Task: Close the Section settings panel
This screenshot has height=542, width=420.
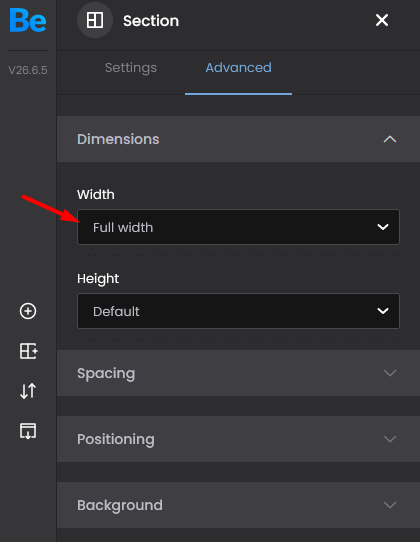Action: point(382,20)
